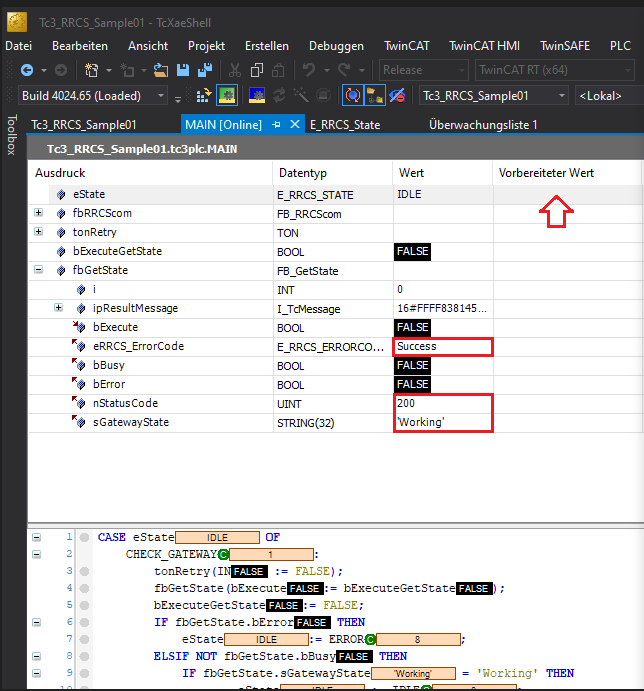Click the navigate back arrow icon
This screenshot has height=691, width=644.
[27, 70]
